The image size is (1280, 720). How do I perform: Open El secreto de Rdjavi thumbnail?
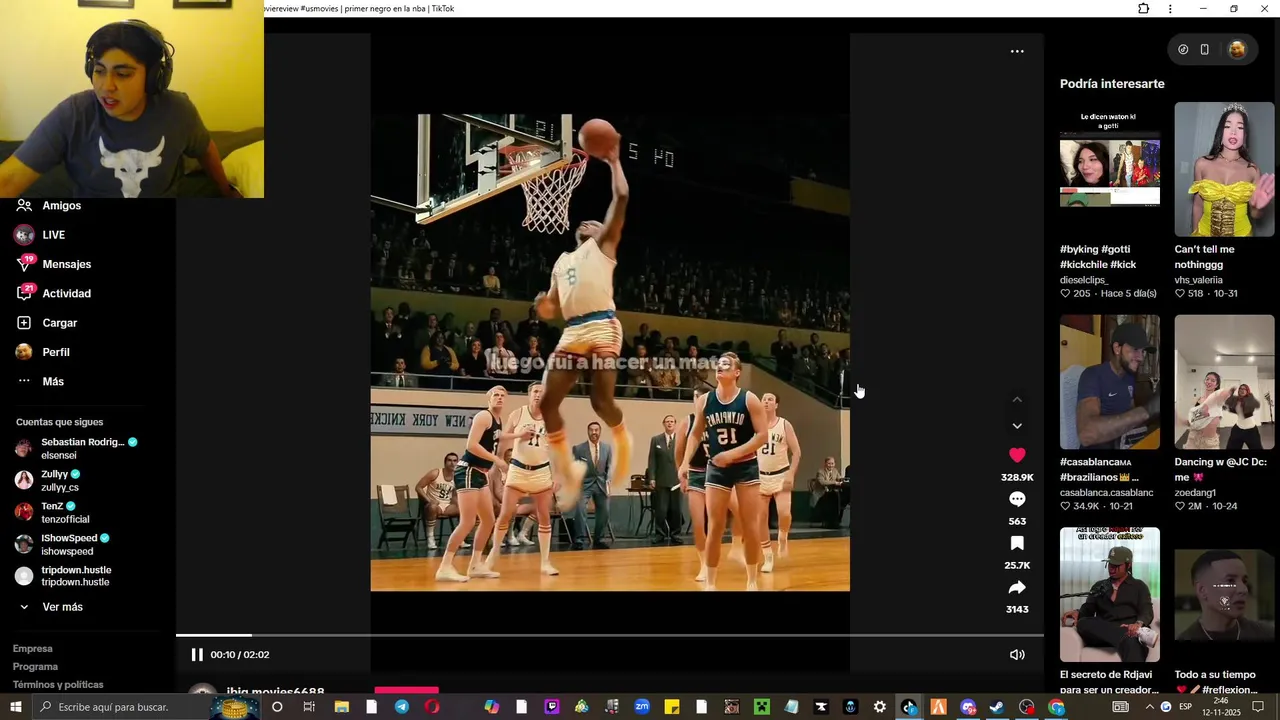pyautogui.click(x=1110, y=595)
